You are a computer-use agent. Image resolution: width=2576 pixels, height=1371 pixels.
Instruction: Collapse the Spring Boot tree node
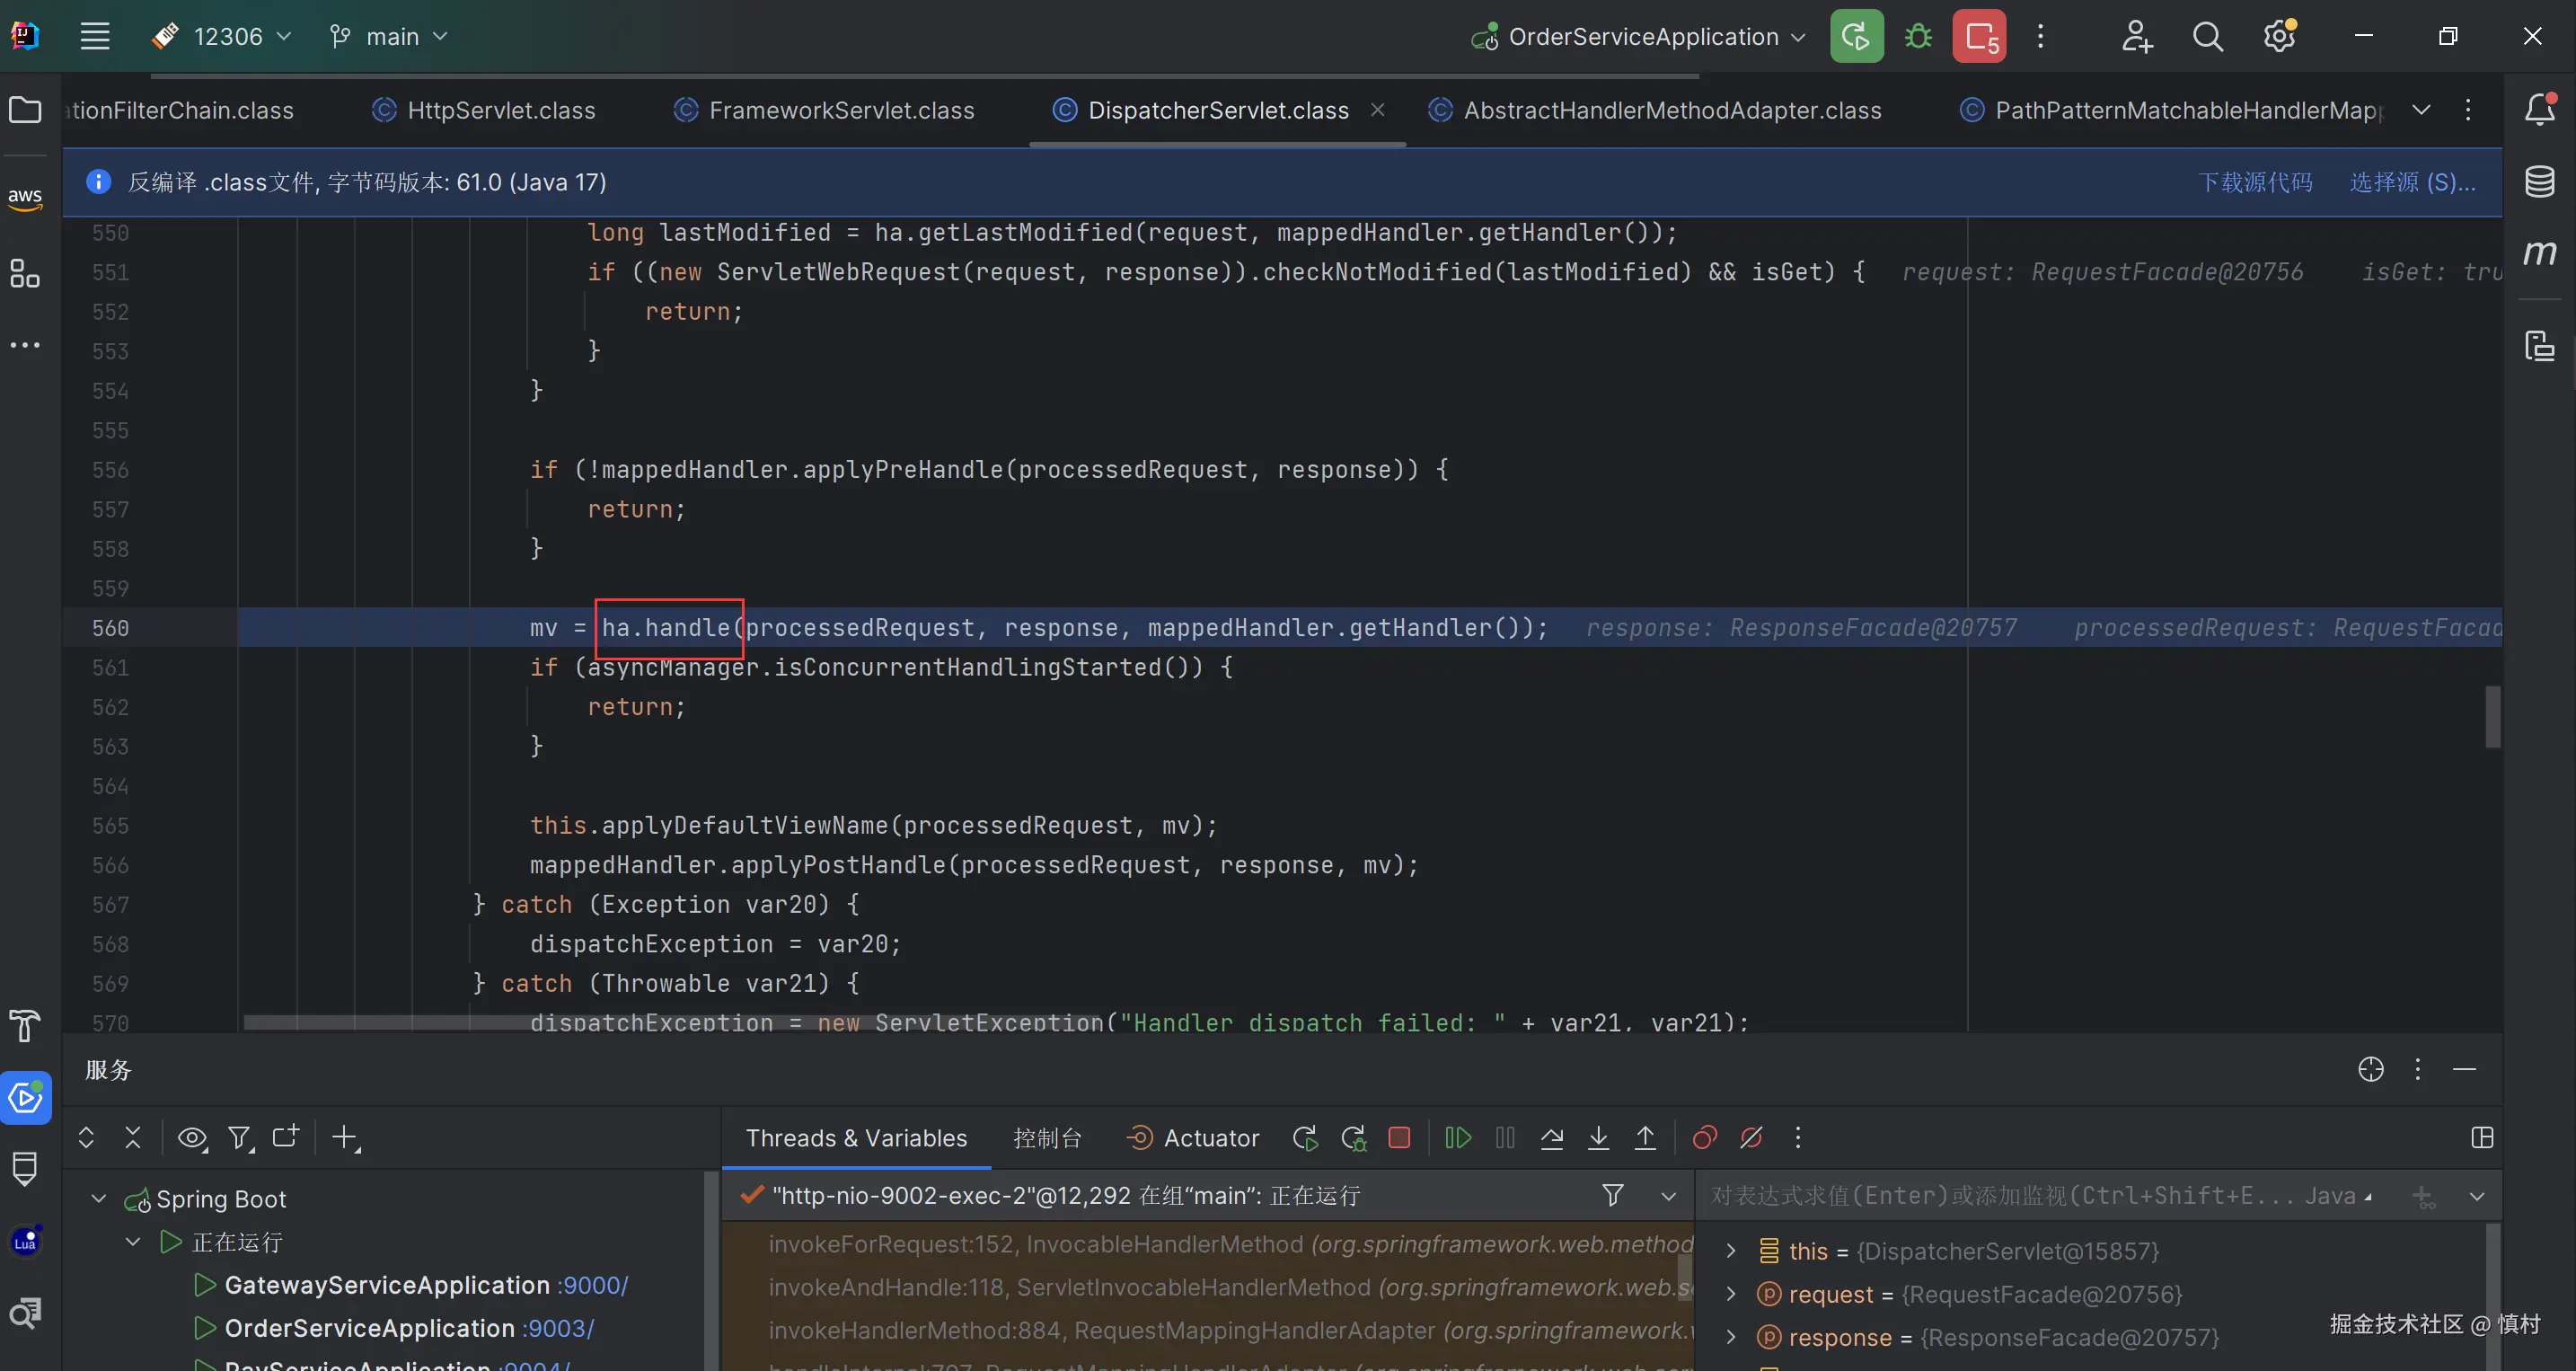[99, 1198]
